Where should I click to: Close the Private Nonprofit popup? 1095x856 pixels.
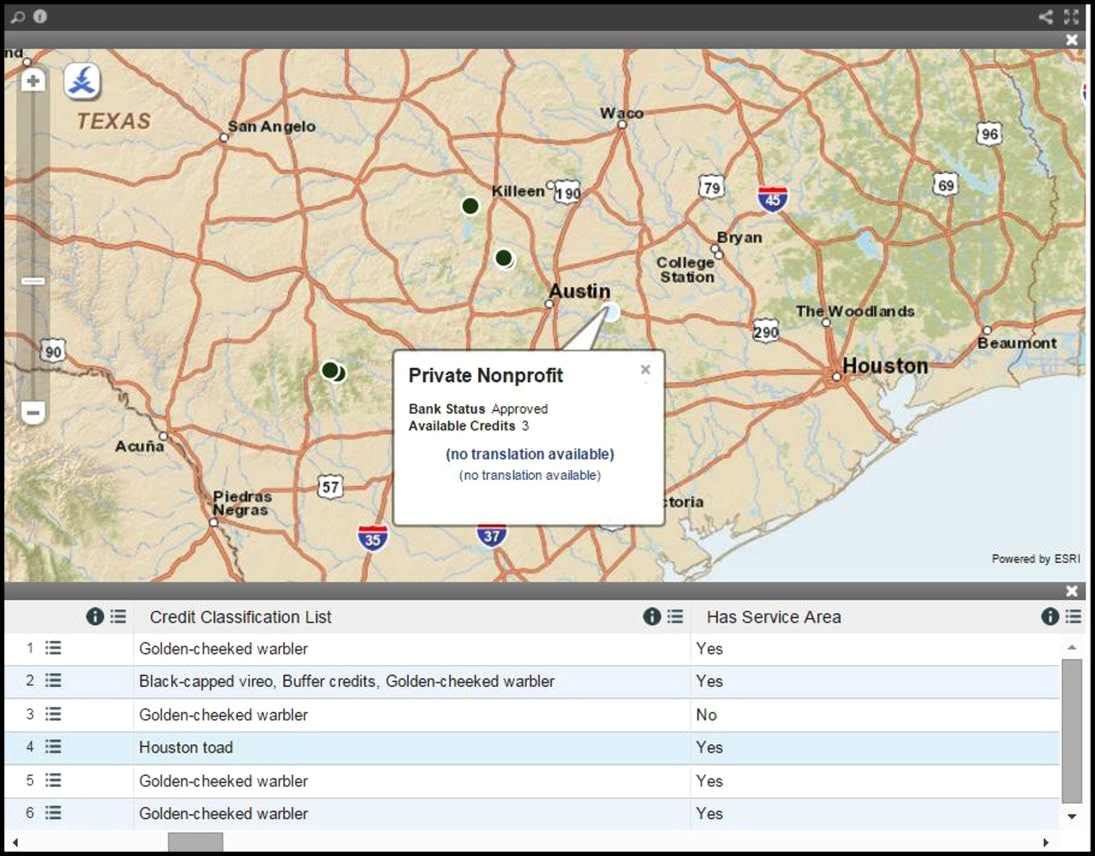click(645, 369)
